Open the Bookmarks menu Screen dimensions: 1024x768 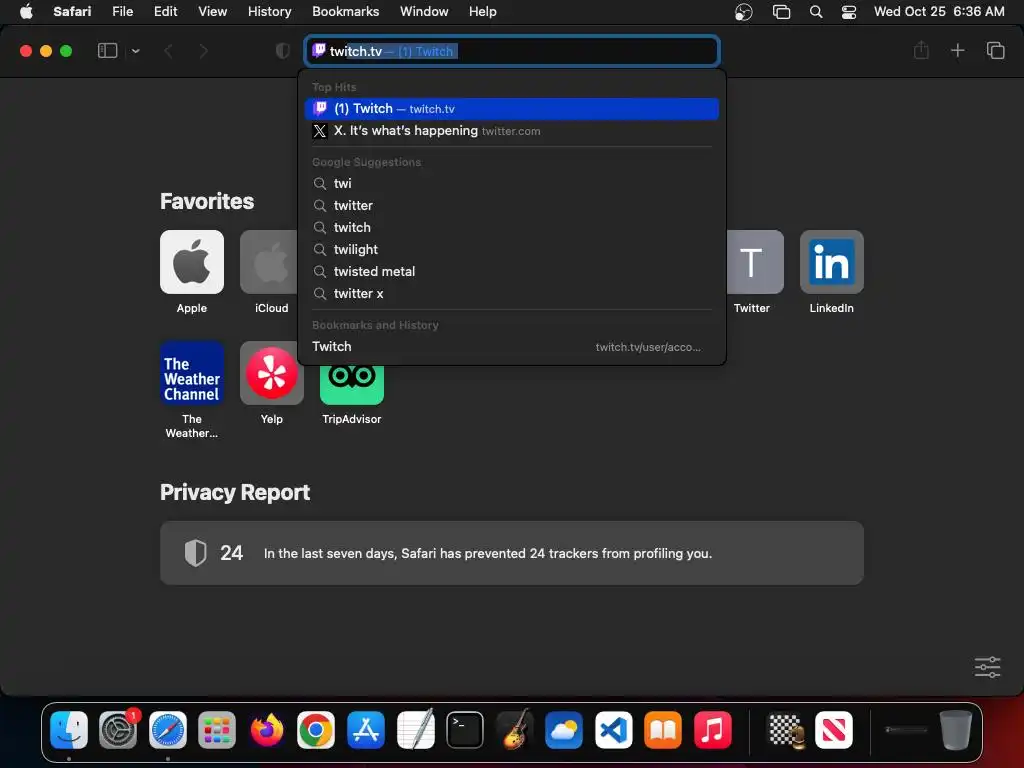click(x=345, y=12)
